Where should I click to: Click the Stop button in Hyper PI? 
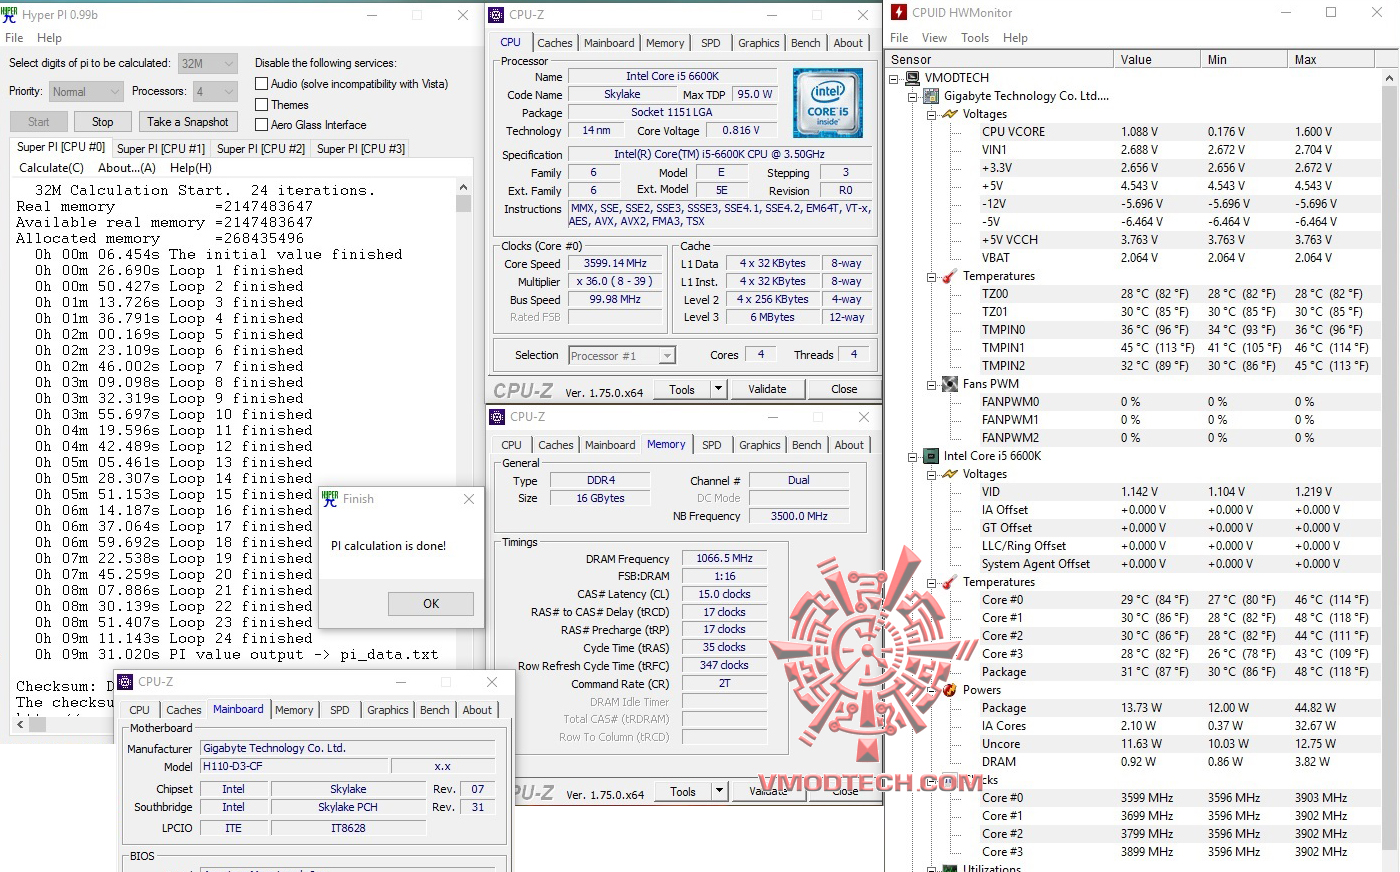103,122
